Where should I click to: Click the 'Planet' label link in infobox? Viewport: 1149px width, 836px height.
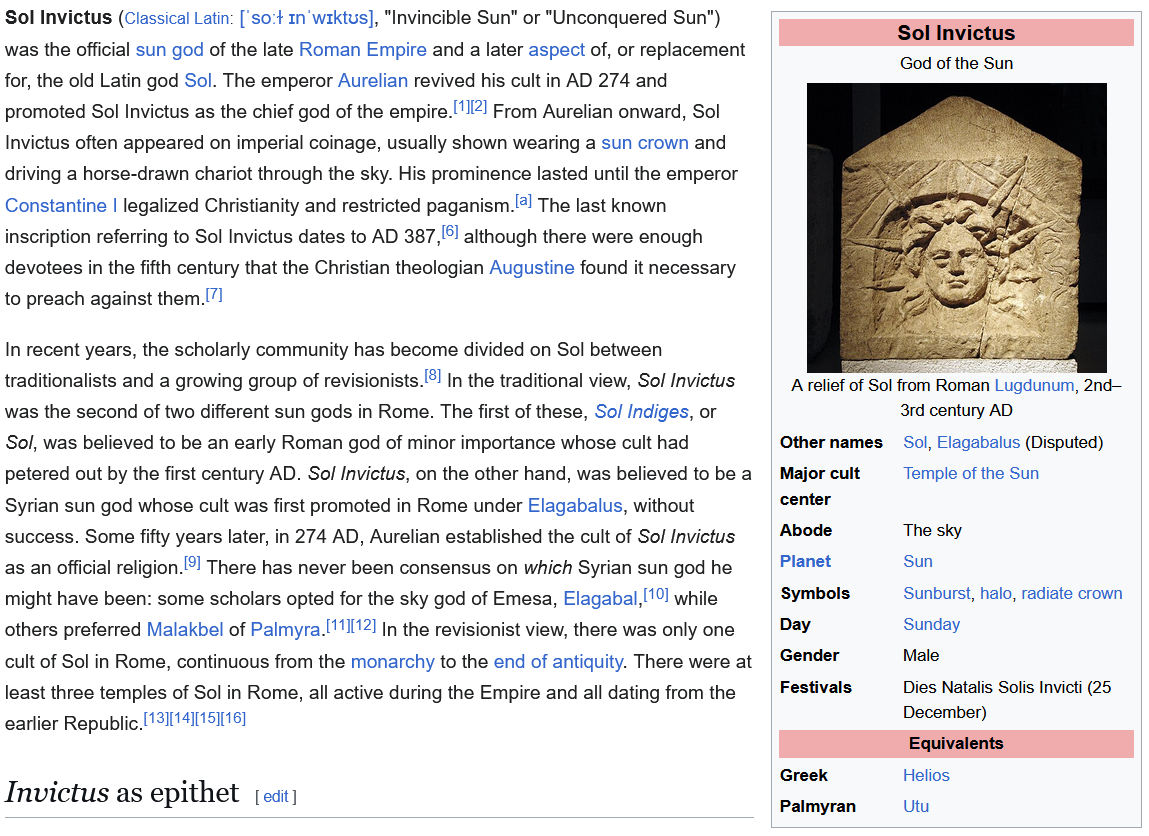click(805, 562)
